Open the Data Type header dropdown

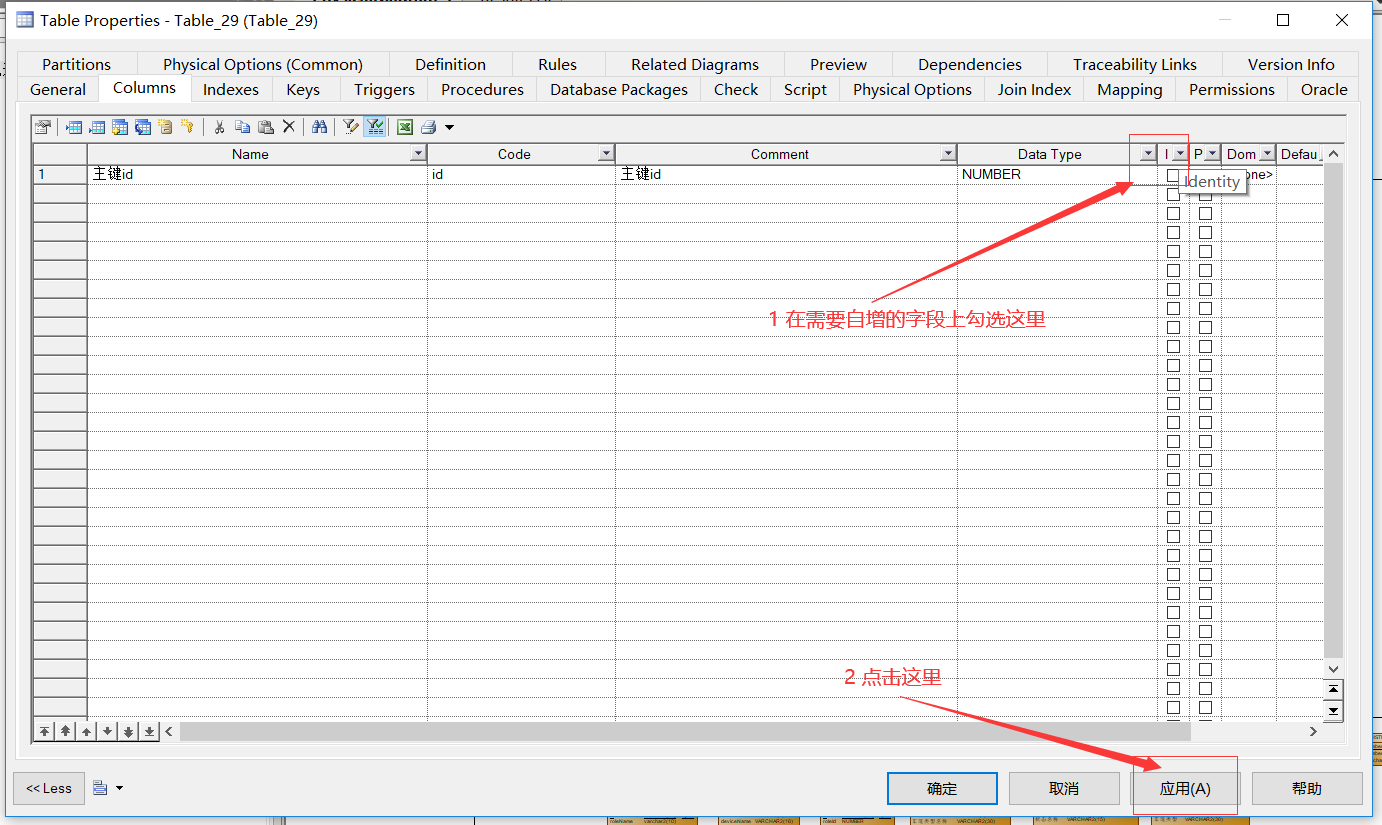(x=1148, y=154)
